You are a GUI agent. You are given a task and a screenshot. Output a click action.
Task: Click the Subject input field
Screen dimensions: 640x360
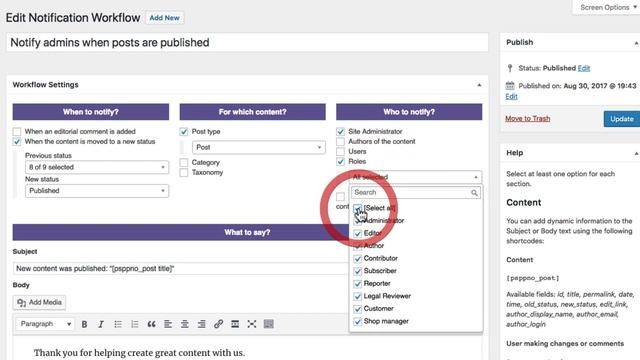pyautogui.click(x=180, y=269)
